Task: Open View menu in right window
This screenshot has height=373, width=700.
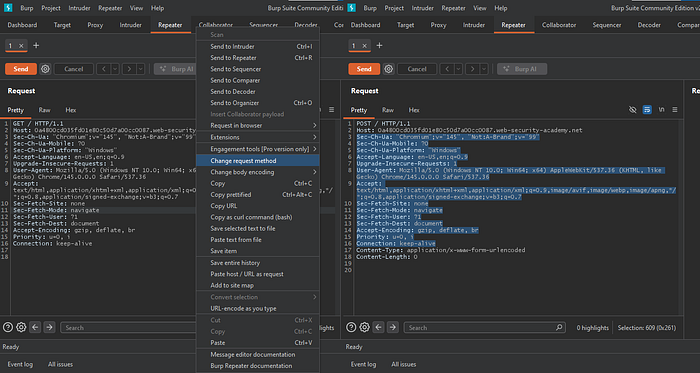Action: [480, 8]
